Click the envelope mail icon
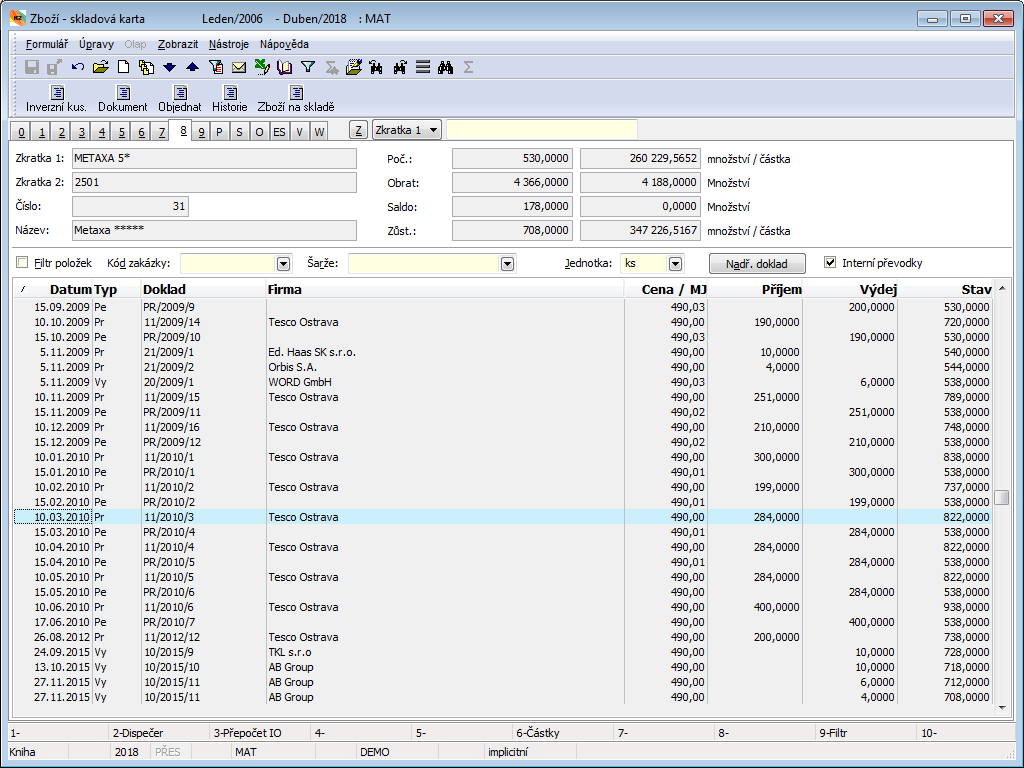The image size is (1024, 768). coord(239,68)
